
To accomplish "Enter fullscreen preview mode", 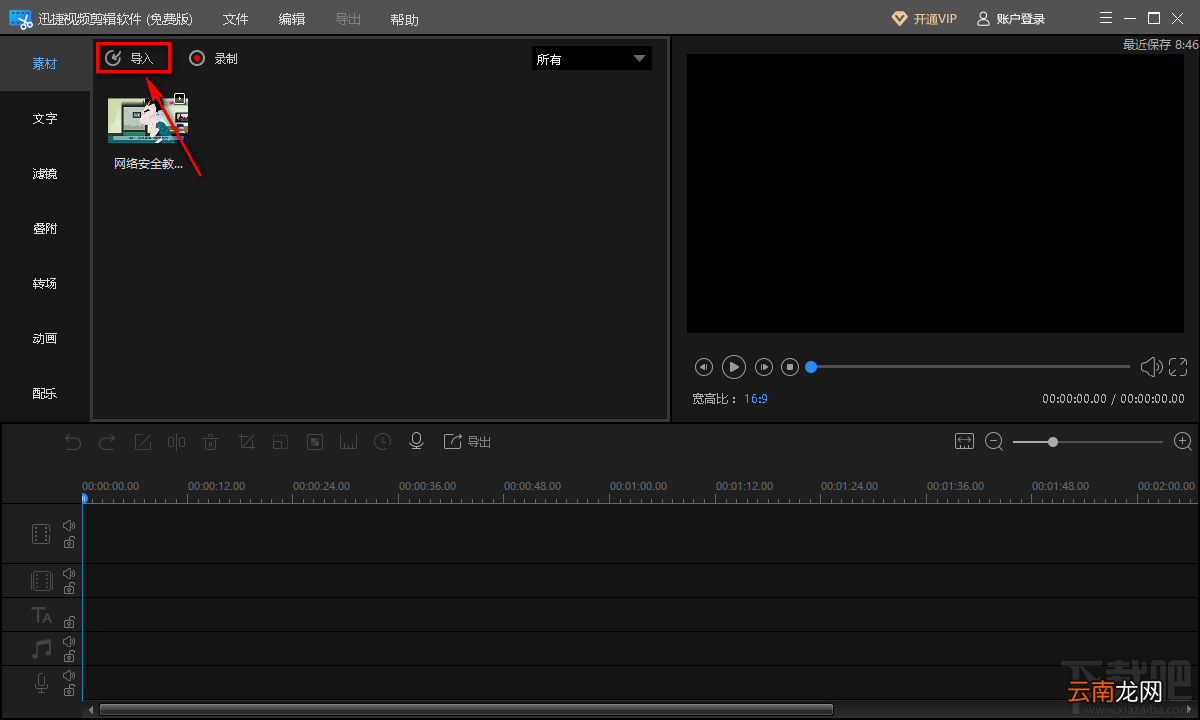I will point(1178,367).
